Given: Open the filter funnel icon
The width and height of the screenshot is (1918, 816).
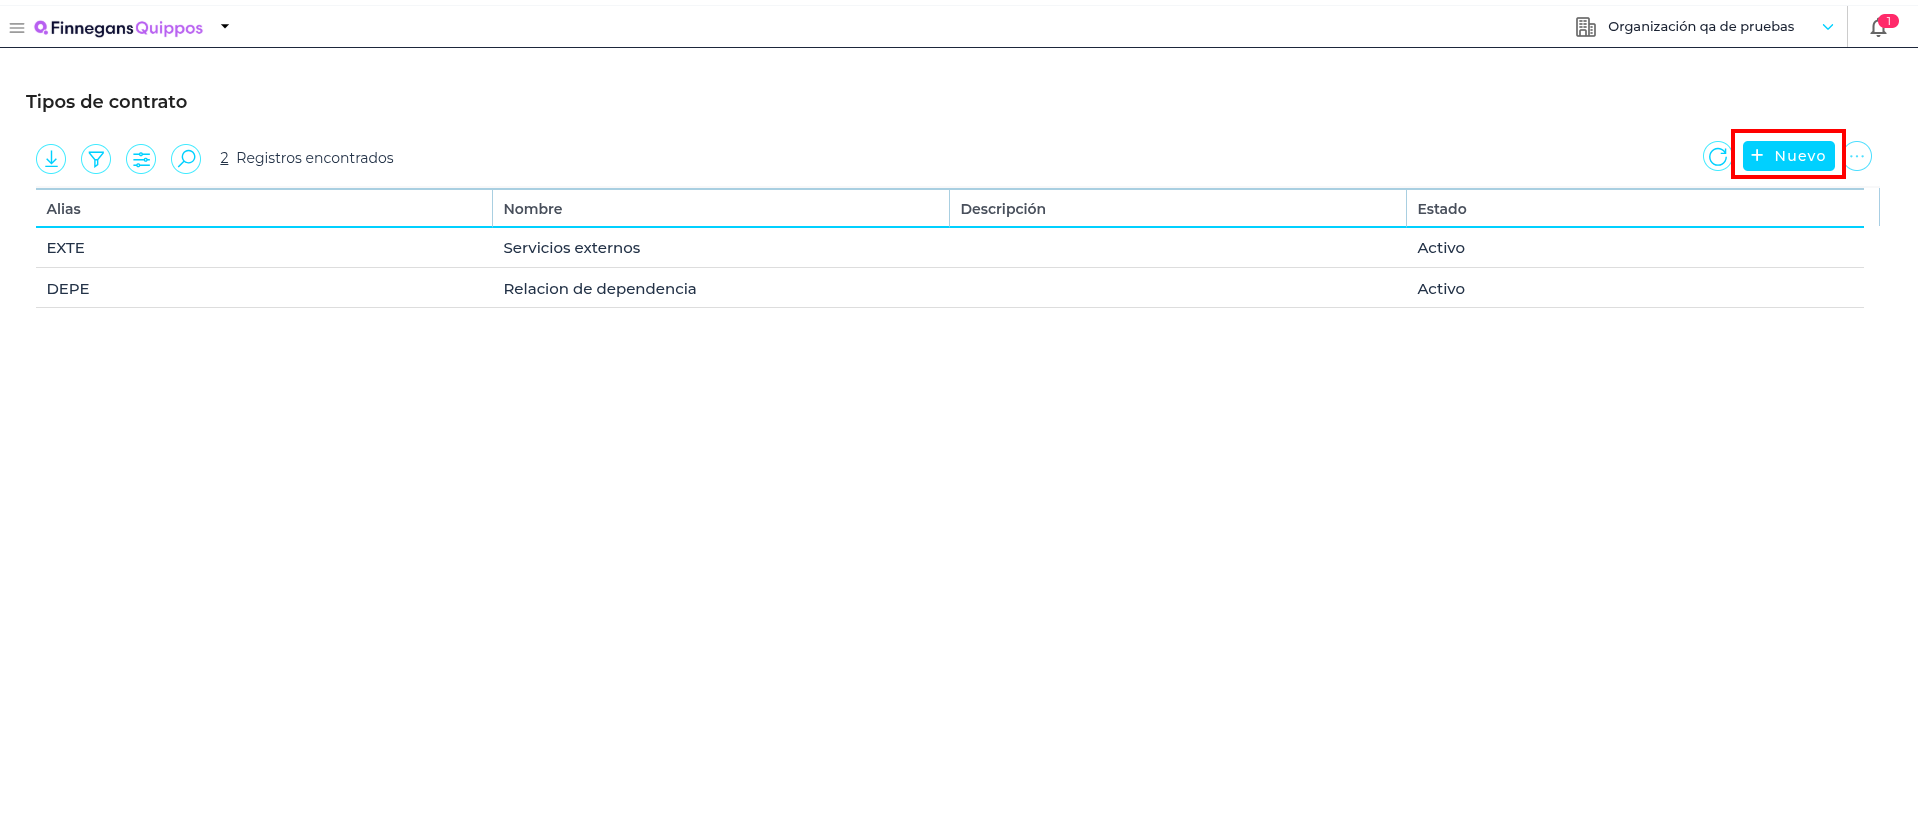Looking at the screenshot, I should pyautogui.click(x=96, y=159).
